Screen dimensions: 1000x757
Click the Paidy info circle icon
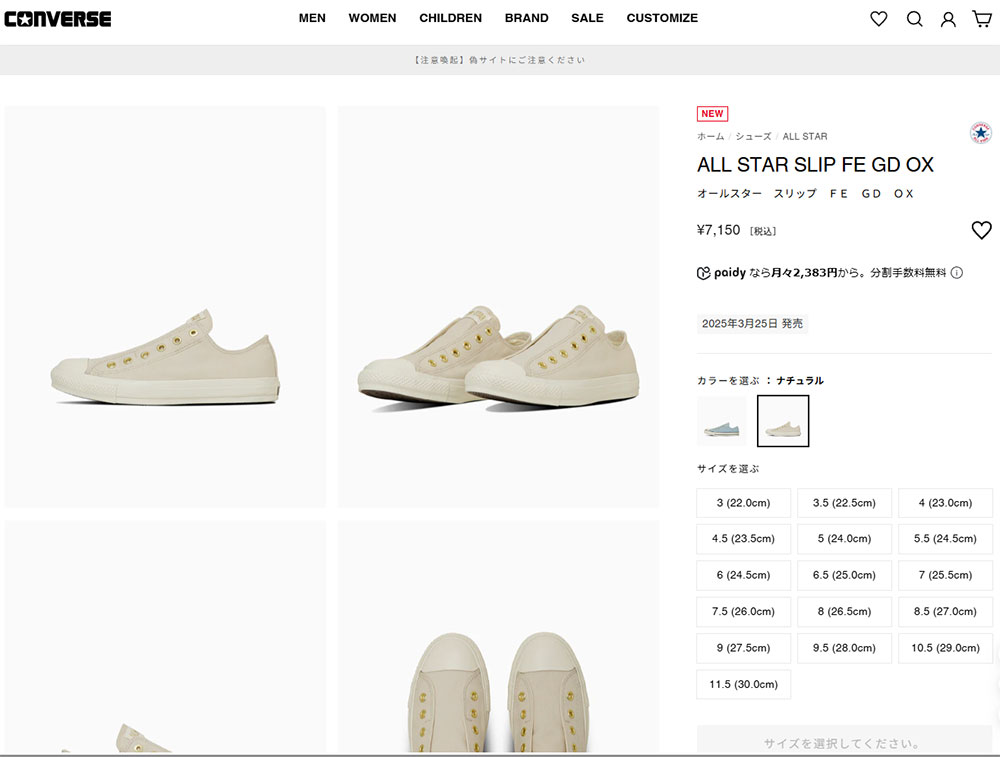957,272
